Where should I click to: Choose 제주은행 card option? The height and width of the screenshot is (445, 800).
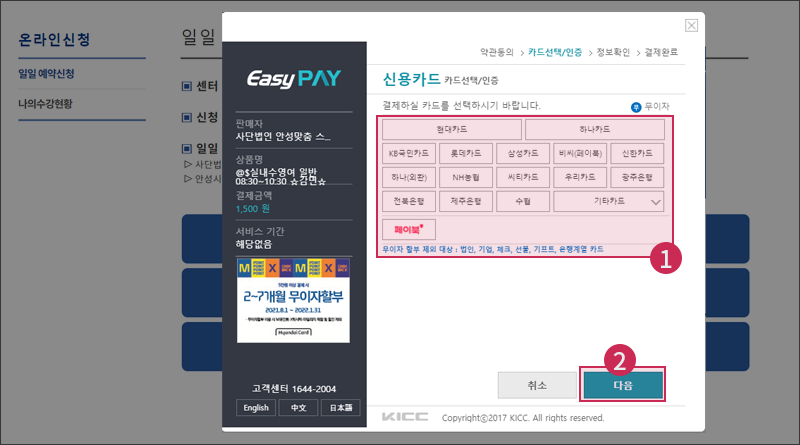466,201
